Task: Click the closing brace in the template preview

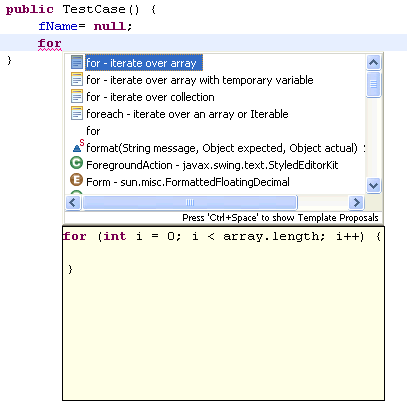Action: tap(70, 269)
